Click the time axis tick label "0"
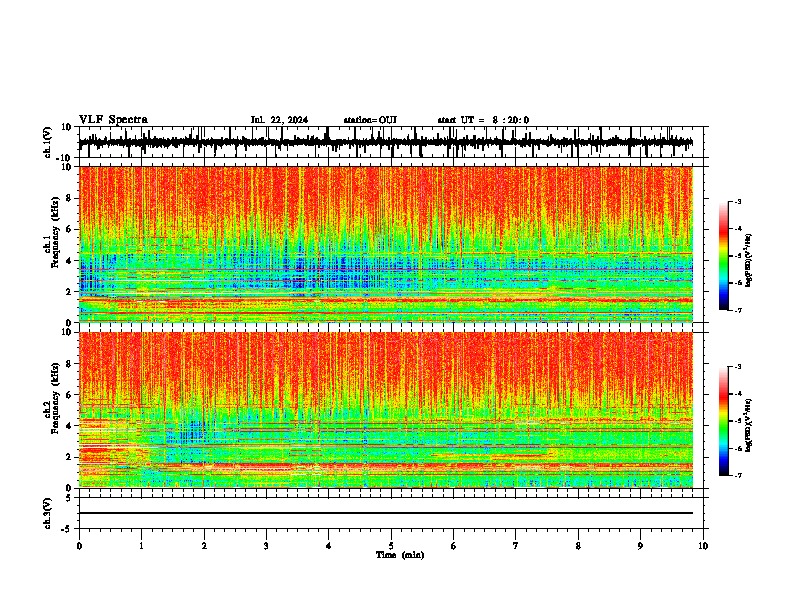The height and width of the screenshot is (612, 792). 79,546
